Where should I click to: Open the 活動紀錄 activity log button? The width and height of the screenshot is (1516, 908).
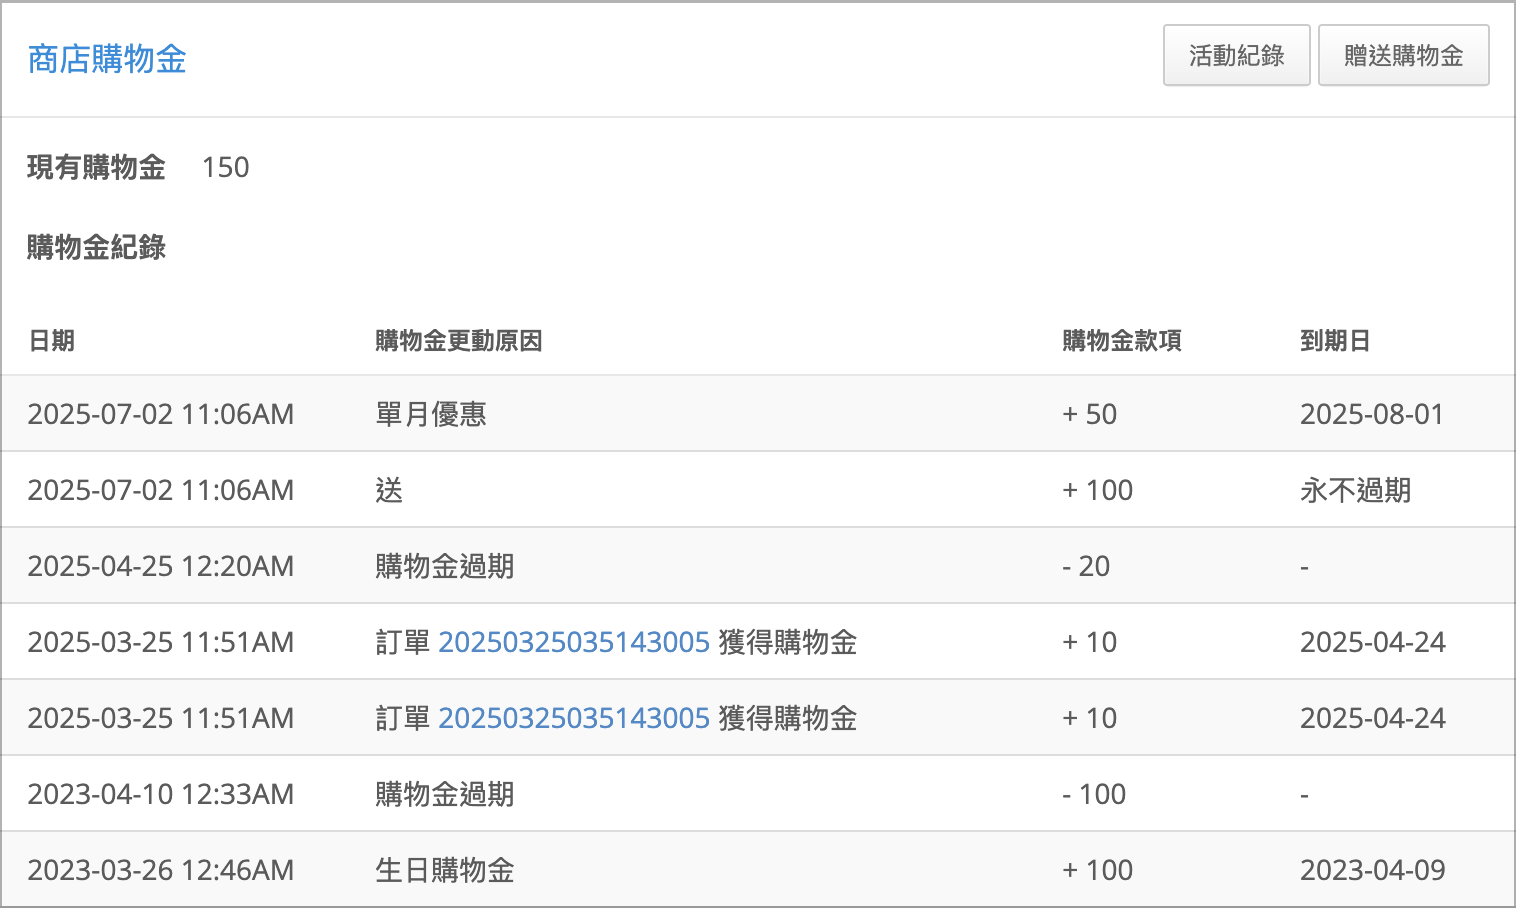pyautogui.click(x=1236, y=55)
